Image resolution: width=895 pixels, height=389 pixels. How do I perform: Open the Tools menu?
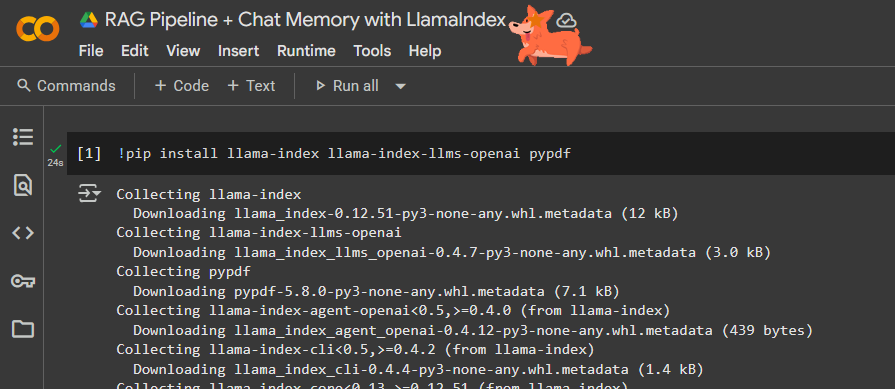point(372,51)
